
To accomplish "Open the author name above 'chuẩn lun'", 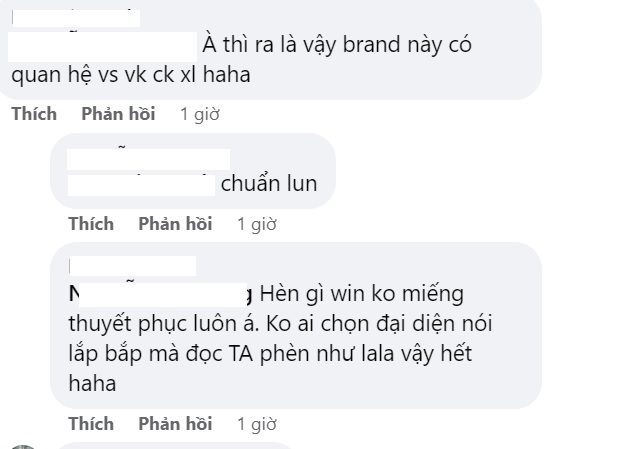I will pyautogui.click(x=148, y=159).
